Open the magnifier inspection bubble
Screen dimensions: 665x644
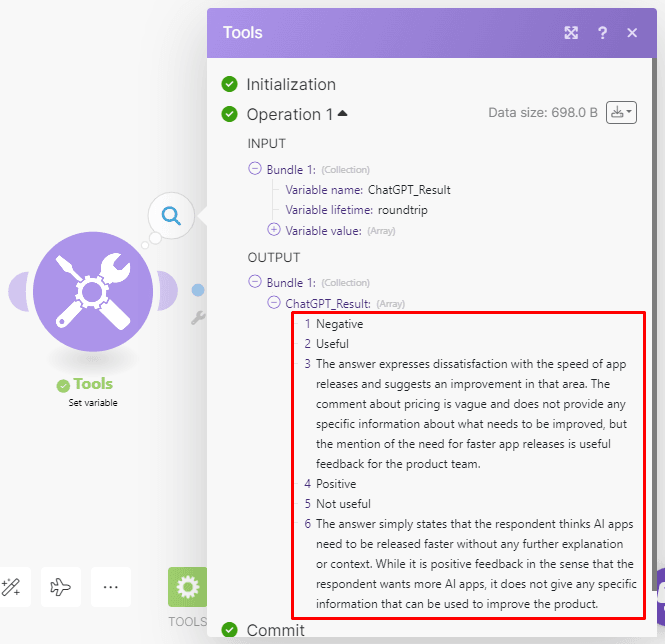click(171, 214)
